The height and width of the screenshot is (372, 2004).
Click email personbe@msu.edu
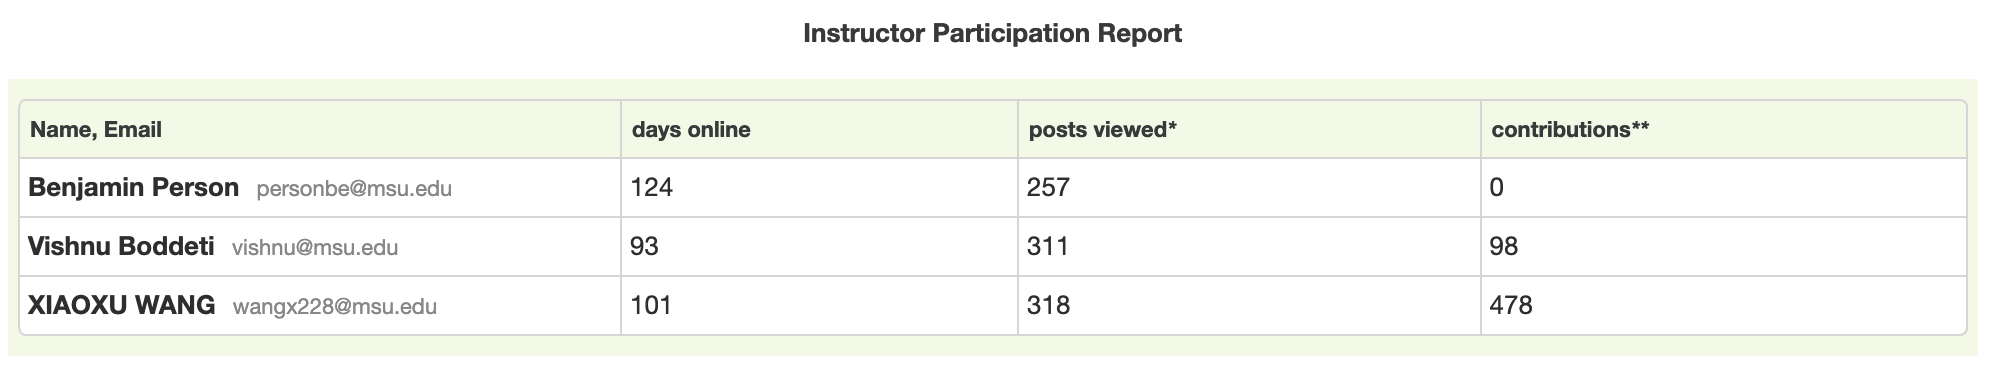354,189
